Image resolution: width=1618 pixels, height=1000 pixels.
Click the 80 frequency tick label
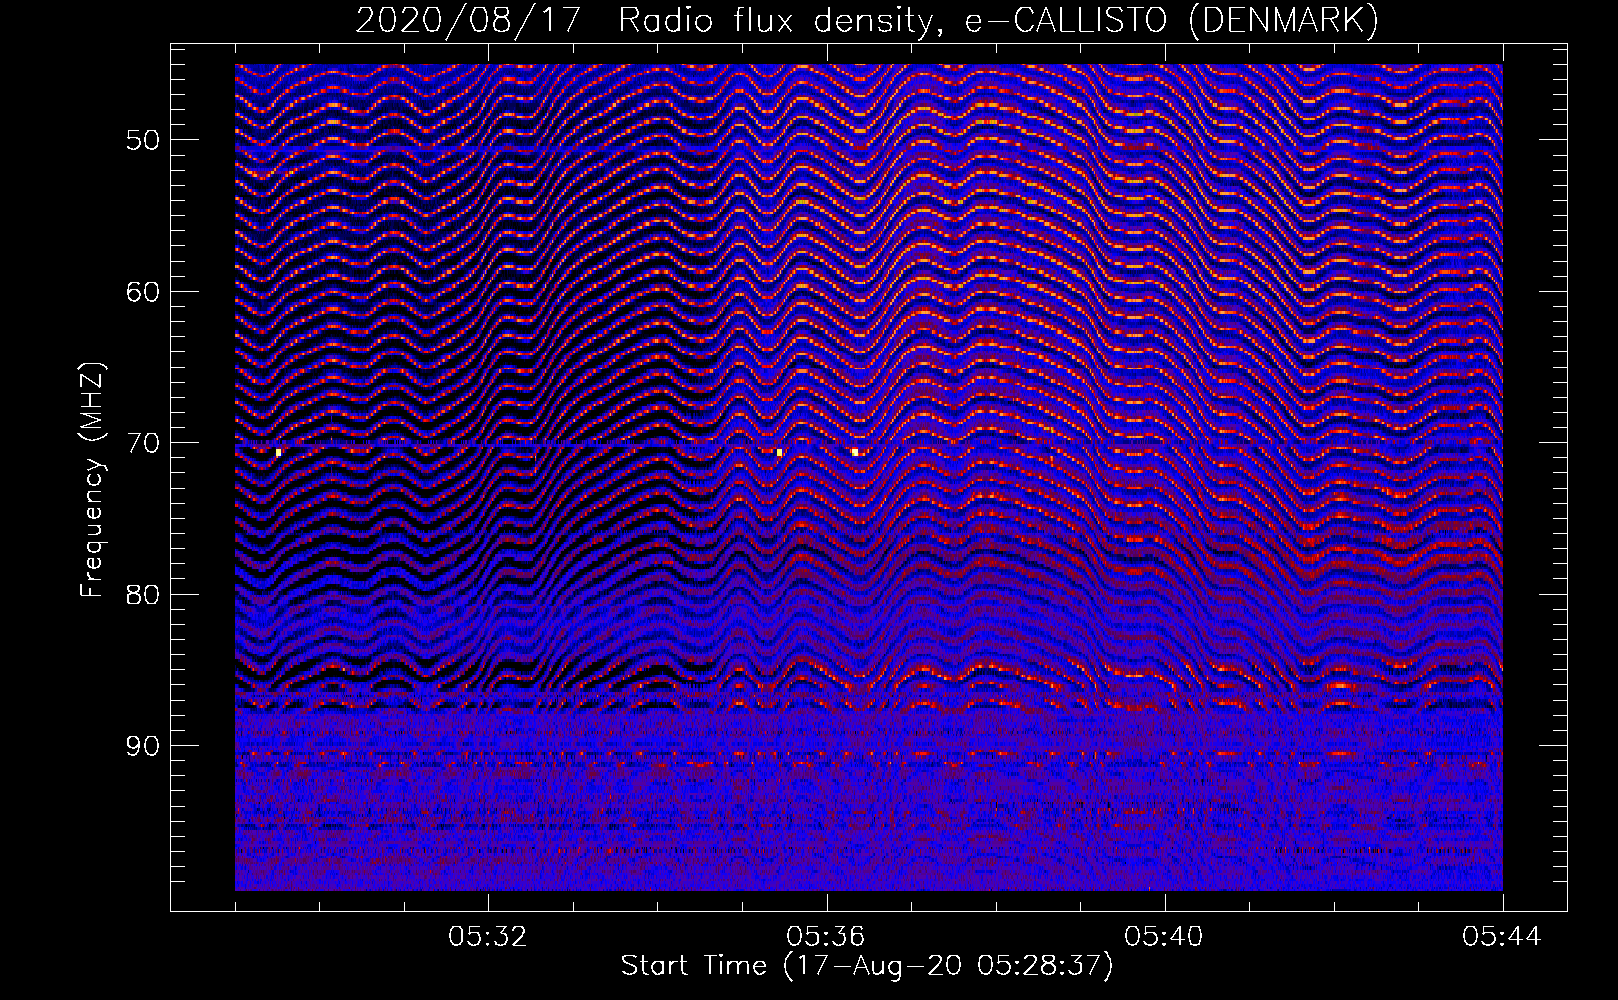[x=143, y=595]
